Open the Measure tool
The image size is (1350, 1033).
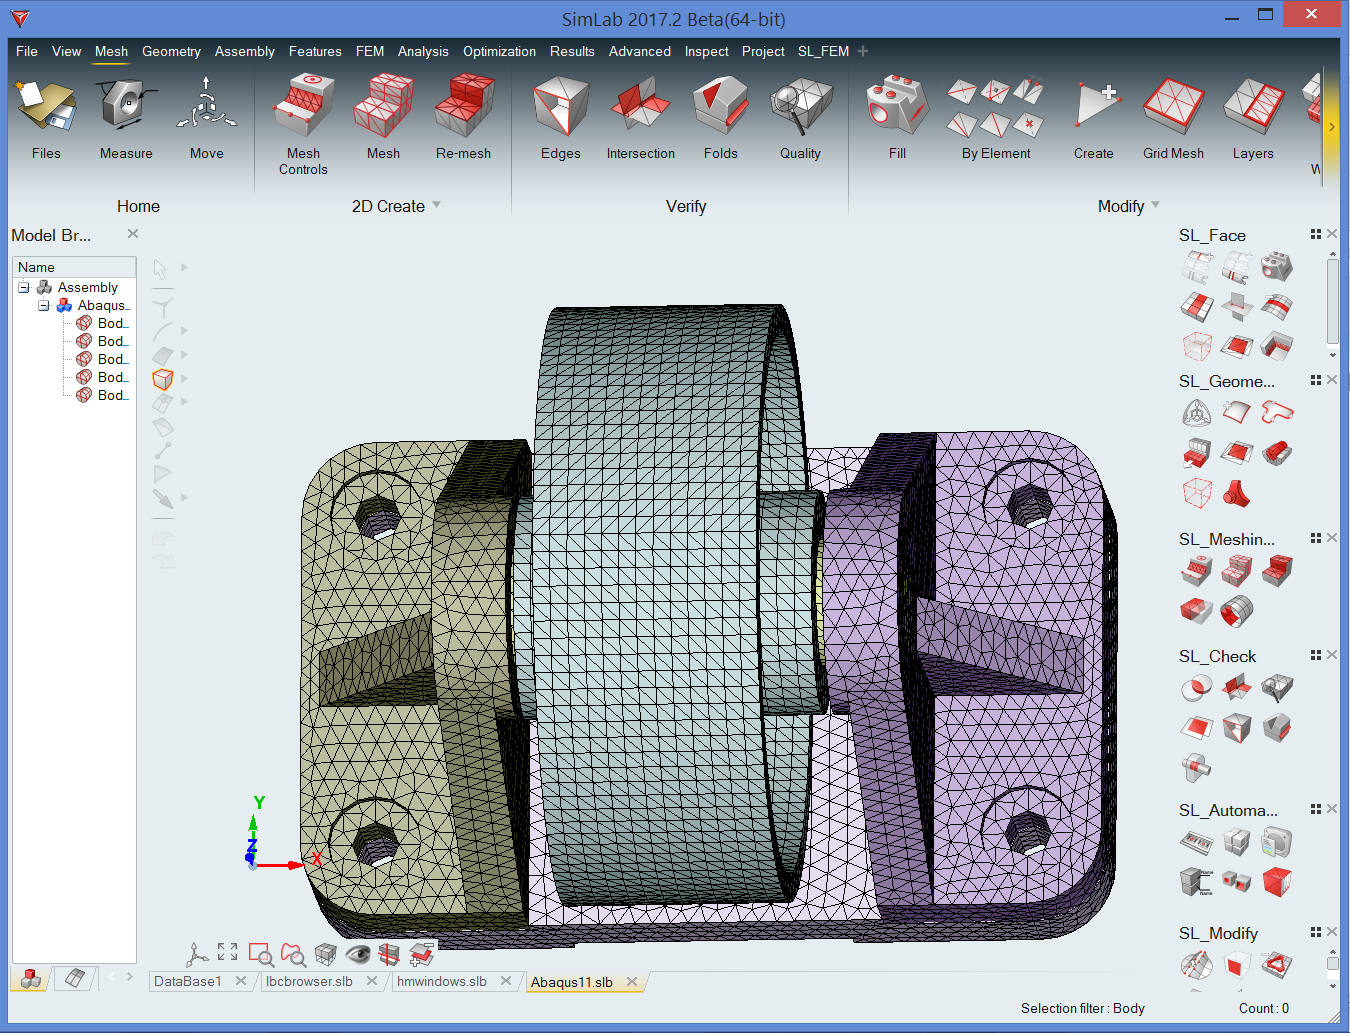pyautogui.click(x=126, y=108)
